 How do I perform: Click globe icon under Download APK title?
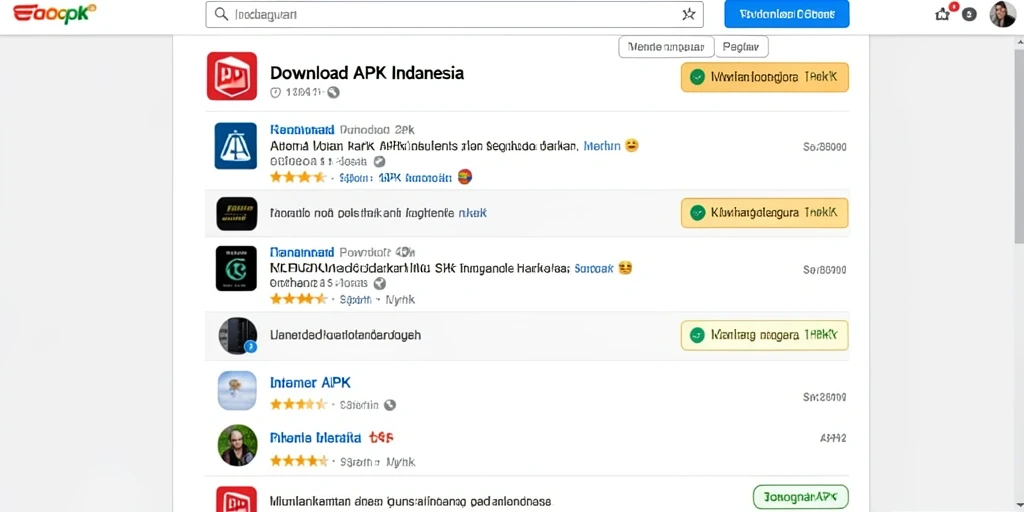click(333, 92)
